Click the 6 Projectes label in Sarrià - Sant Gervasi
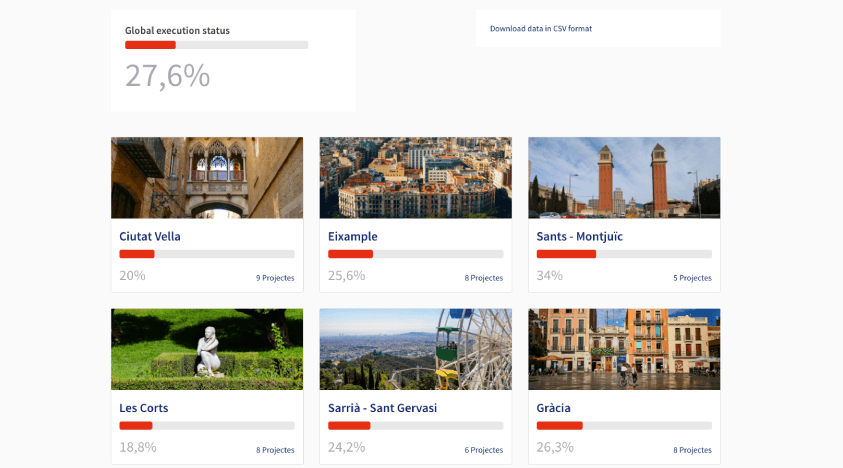843x468 pixels. 483,450
